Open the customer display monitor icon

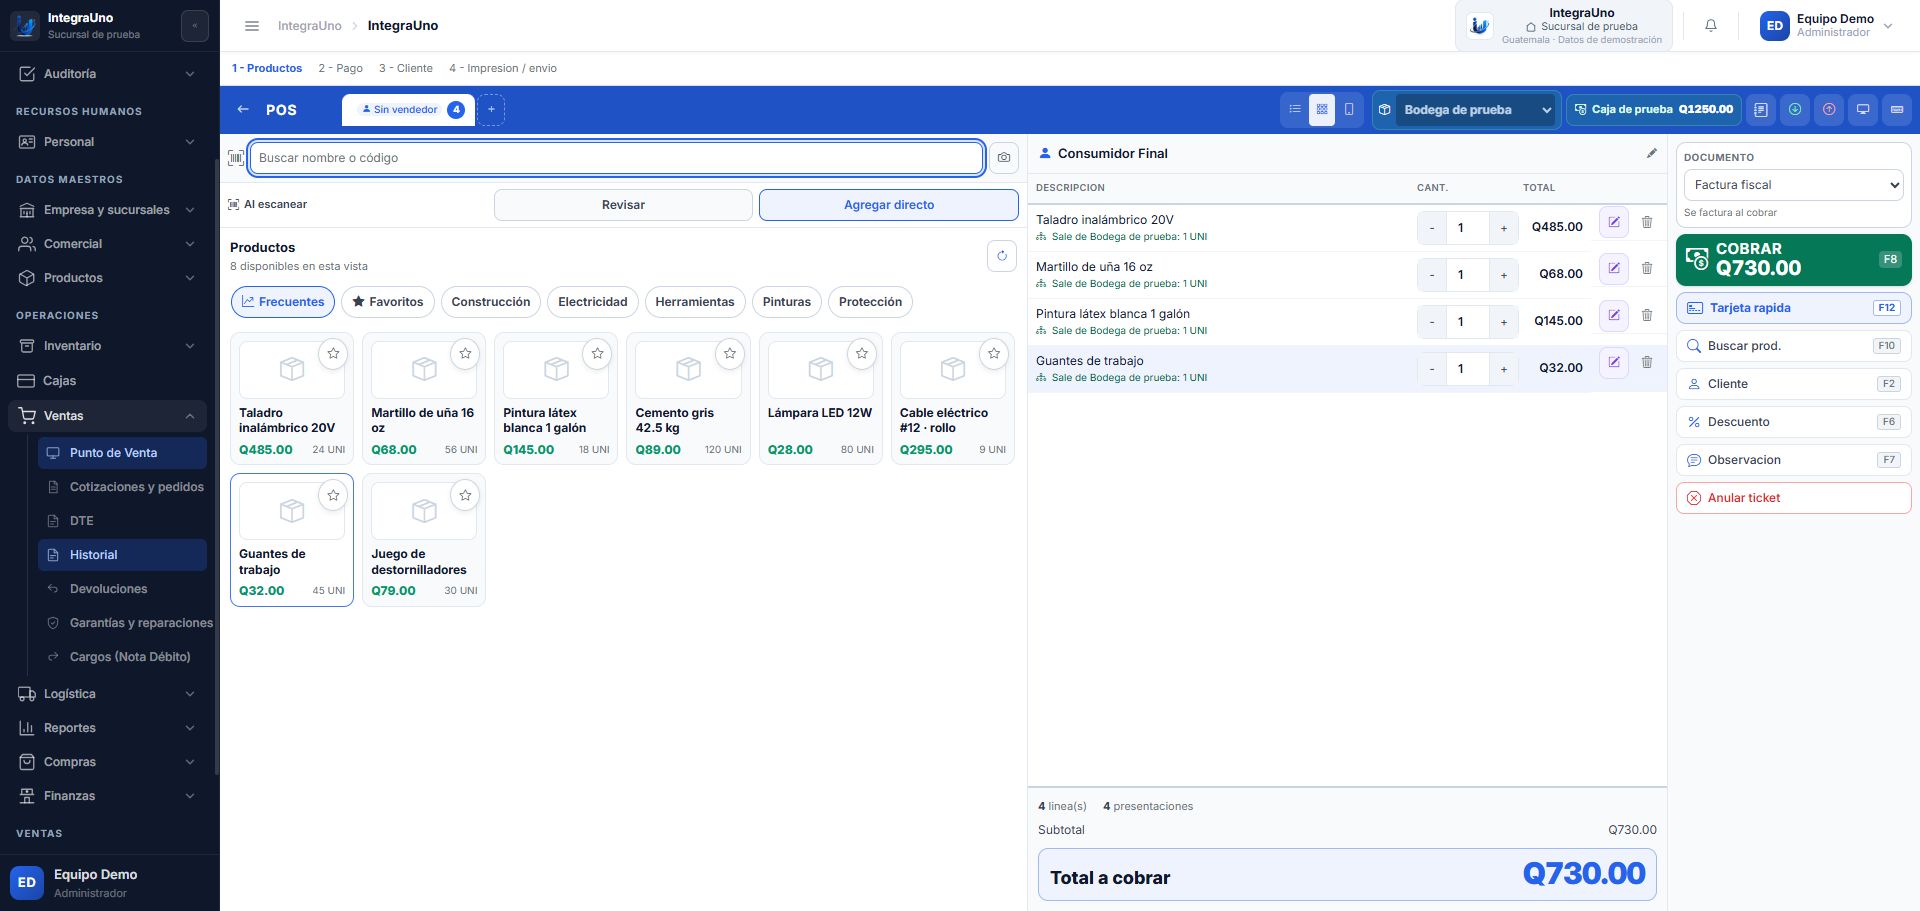click(1863, 110)
